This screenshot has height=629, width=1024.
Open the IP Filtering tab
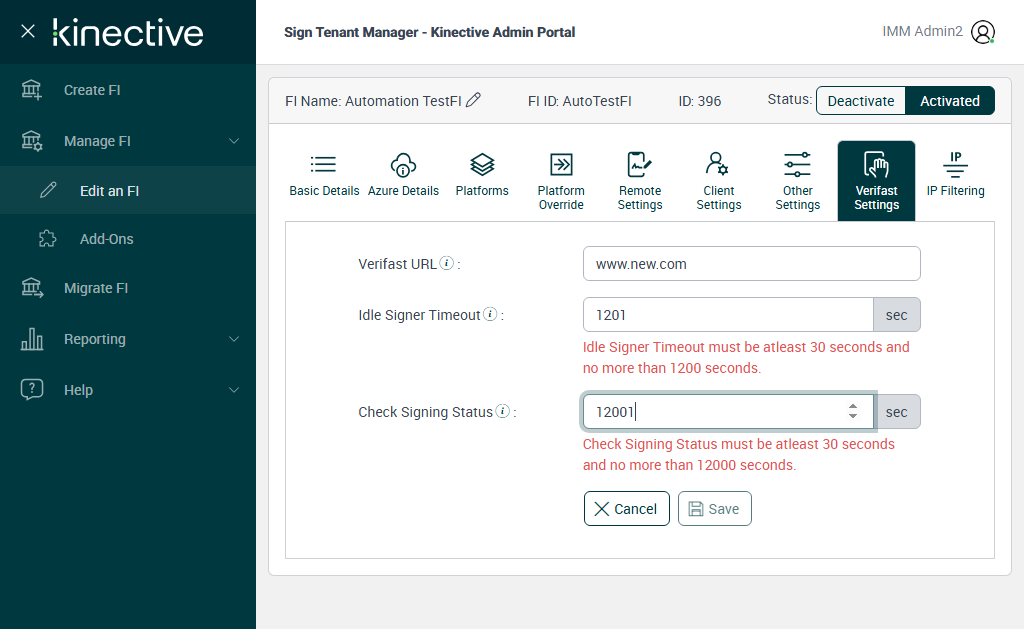point(955,176)
